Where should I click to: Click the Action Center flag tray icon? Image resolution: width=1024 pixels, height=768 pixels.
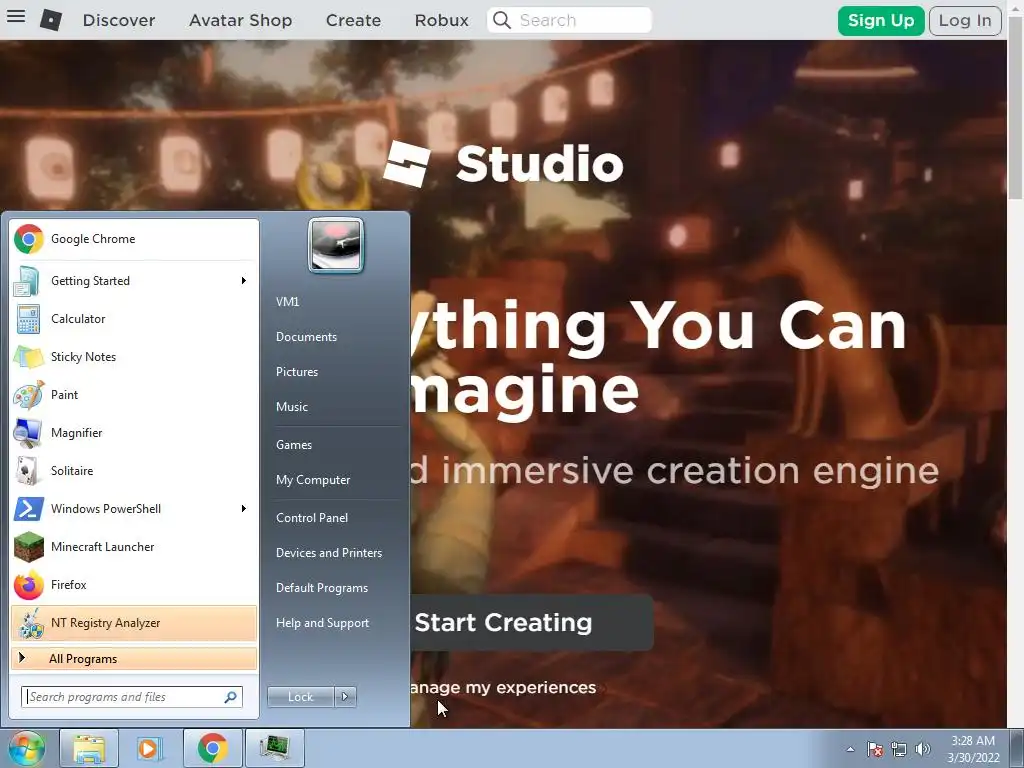[x=875, y=749]
